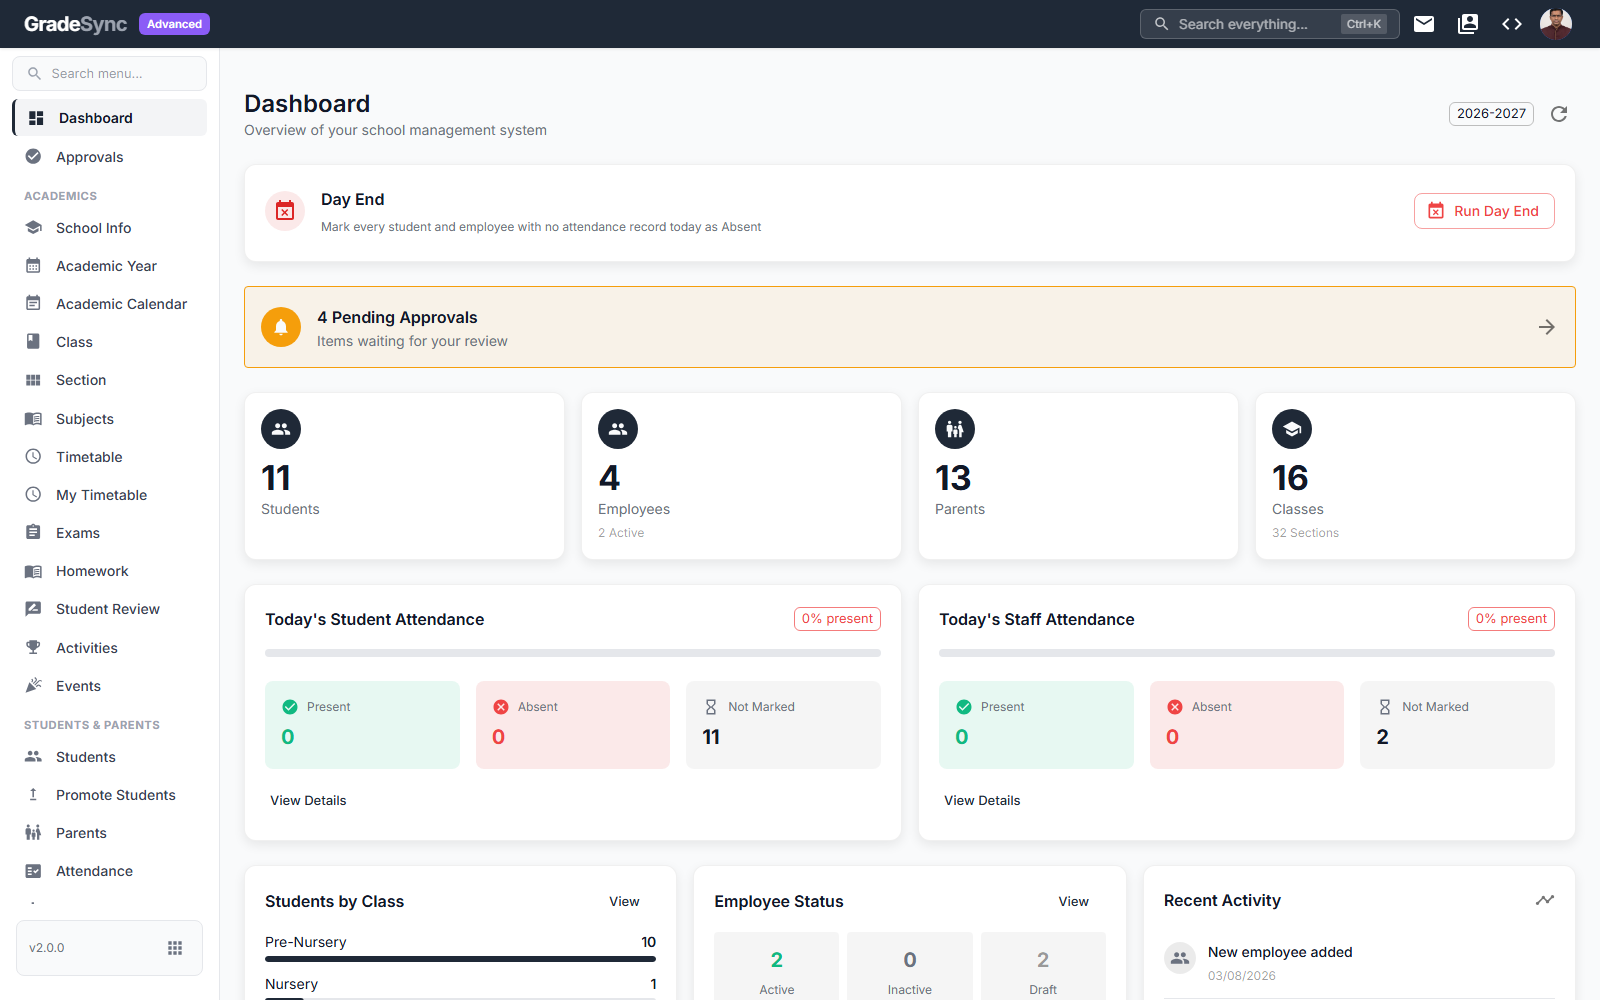Open Promote Students menu item
The width and height of the screenshot is (1600, 1000).
(110, 795)
